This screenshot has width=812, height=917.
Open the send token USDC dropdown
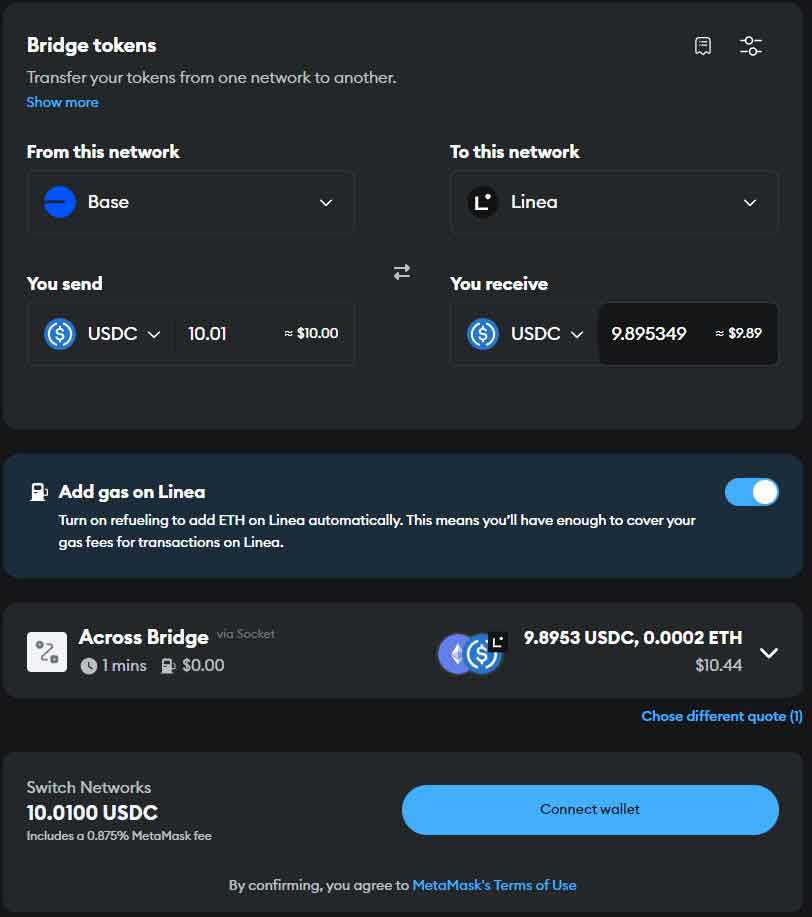coord(103,334)
